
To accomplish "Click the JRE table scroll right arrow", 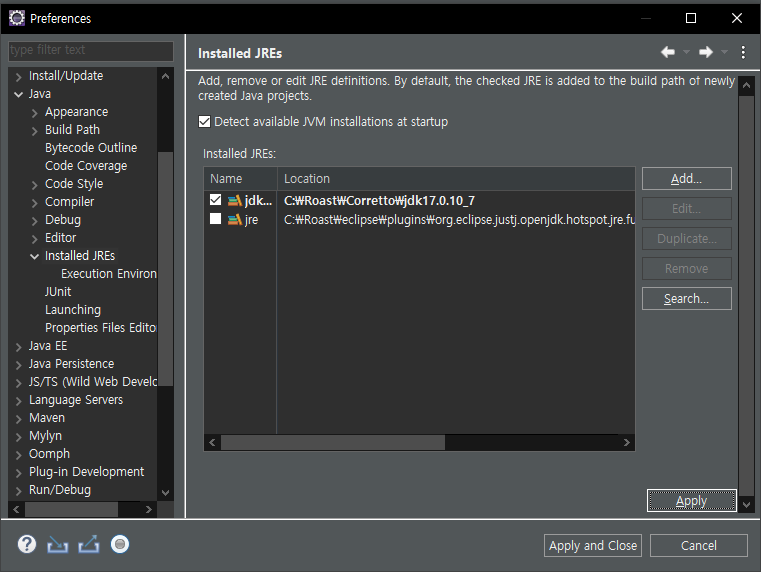I will click(627, 442).
